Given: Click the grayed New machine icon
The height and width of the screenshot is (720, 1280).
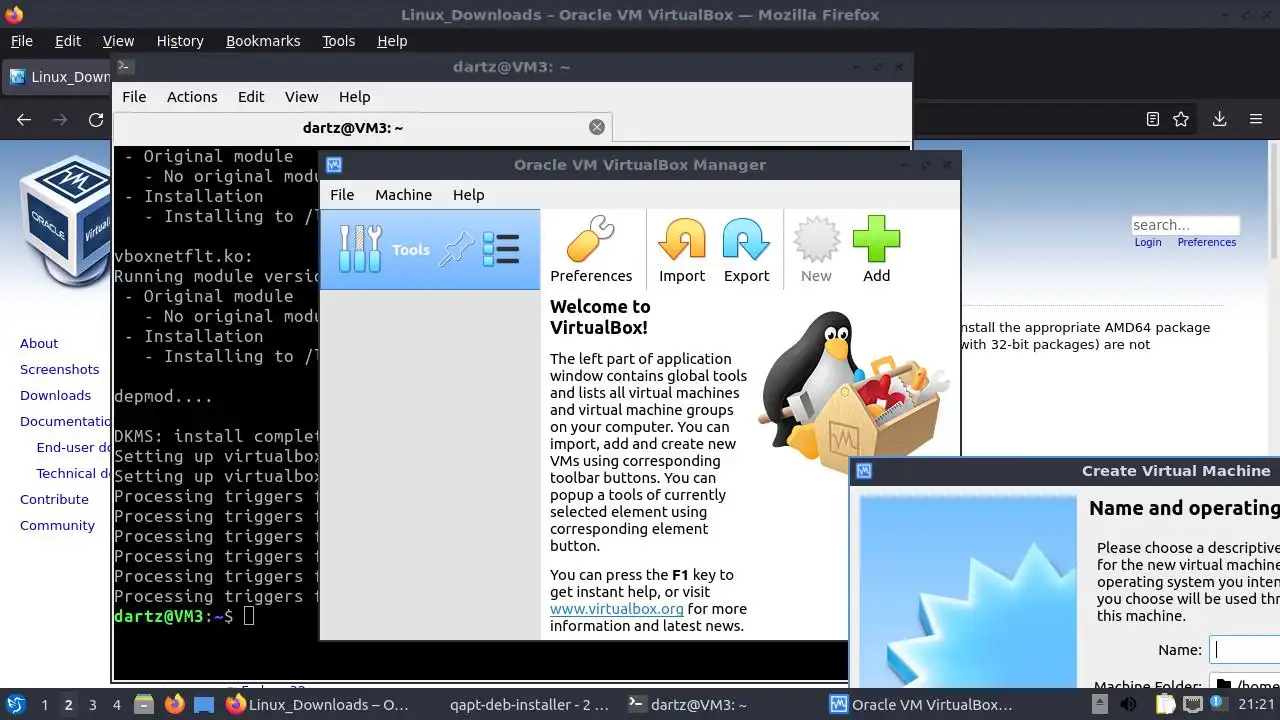Looking at the screenshot, I should click(x=816, y=250).
